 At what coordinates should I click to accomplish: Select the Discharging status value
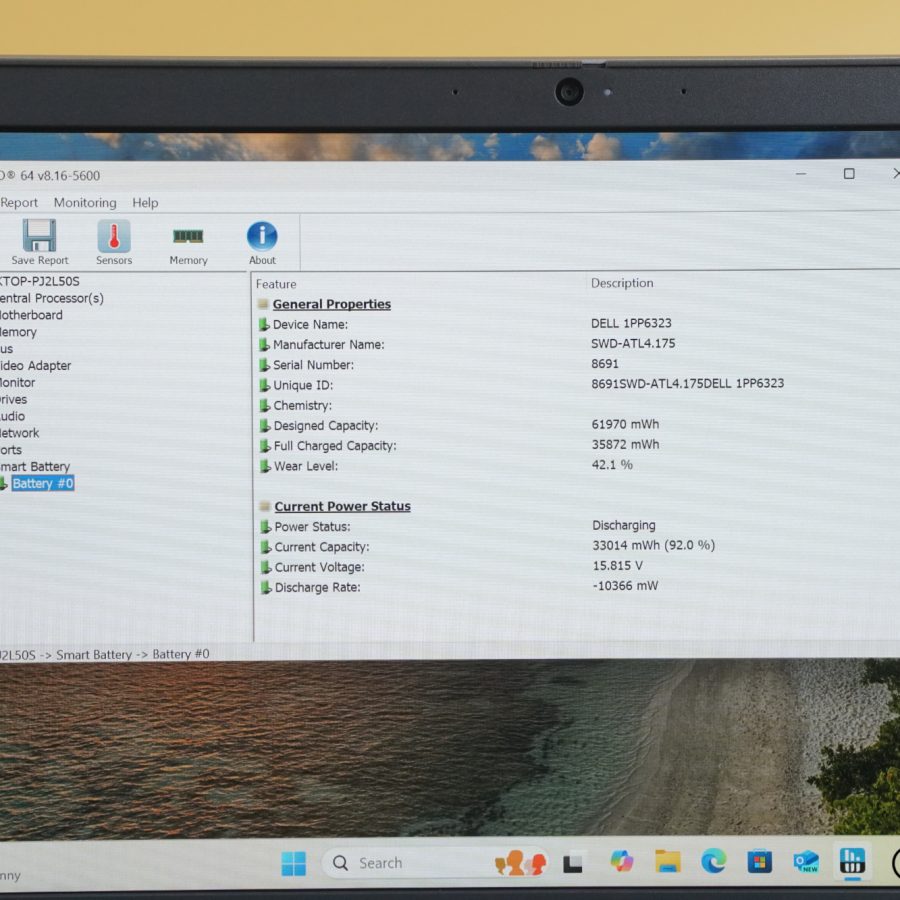tap(624, 525)
